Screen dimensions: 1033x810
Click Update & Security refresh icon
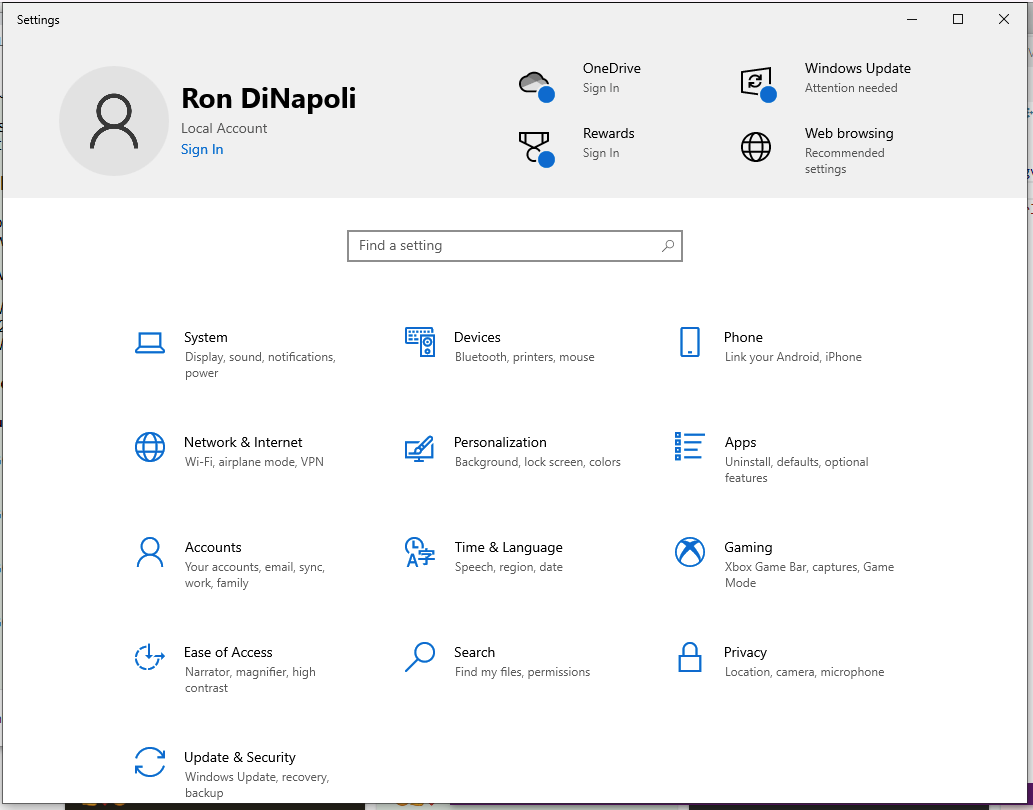(x=150, y=762)
